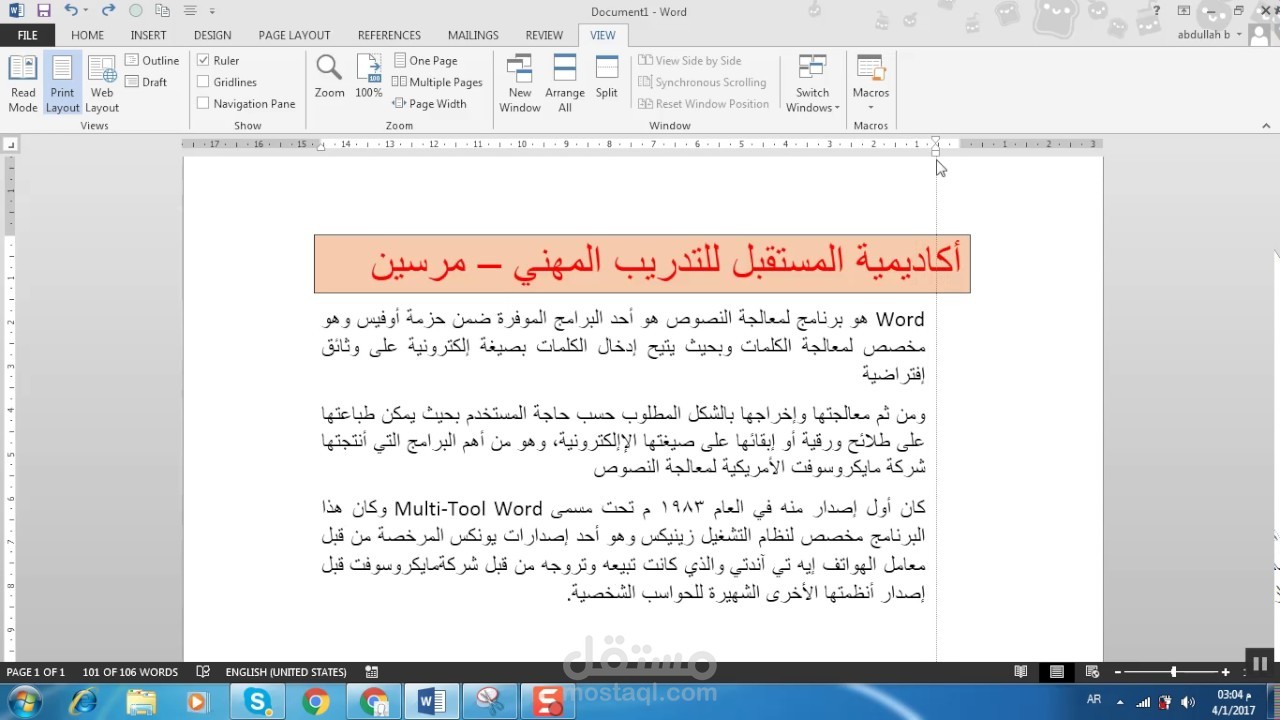Click ENGLISH (UNITED STATES) language indicator
The height and width of the screenshot is (720, 1280).
point(286,672)
